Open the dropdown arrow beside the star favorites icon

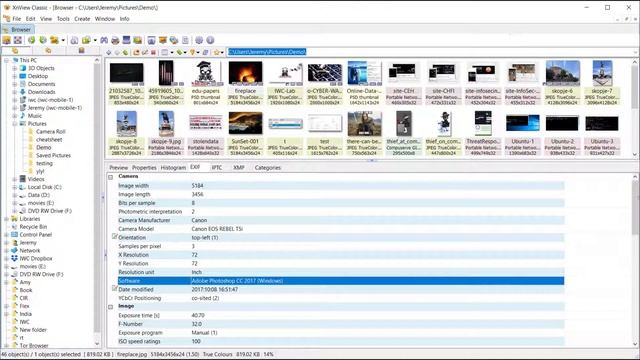coord(222,52)
